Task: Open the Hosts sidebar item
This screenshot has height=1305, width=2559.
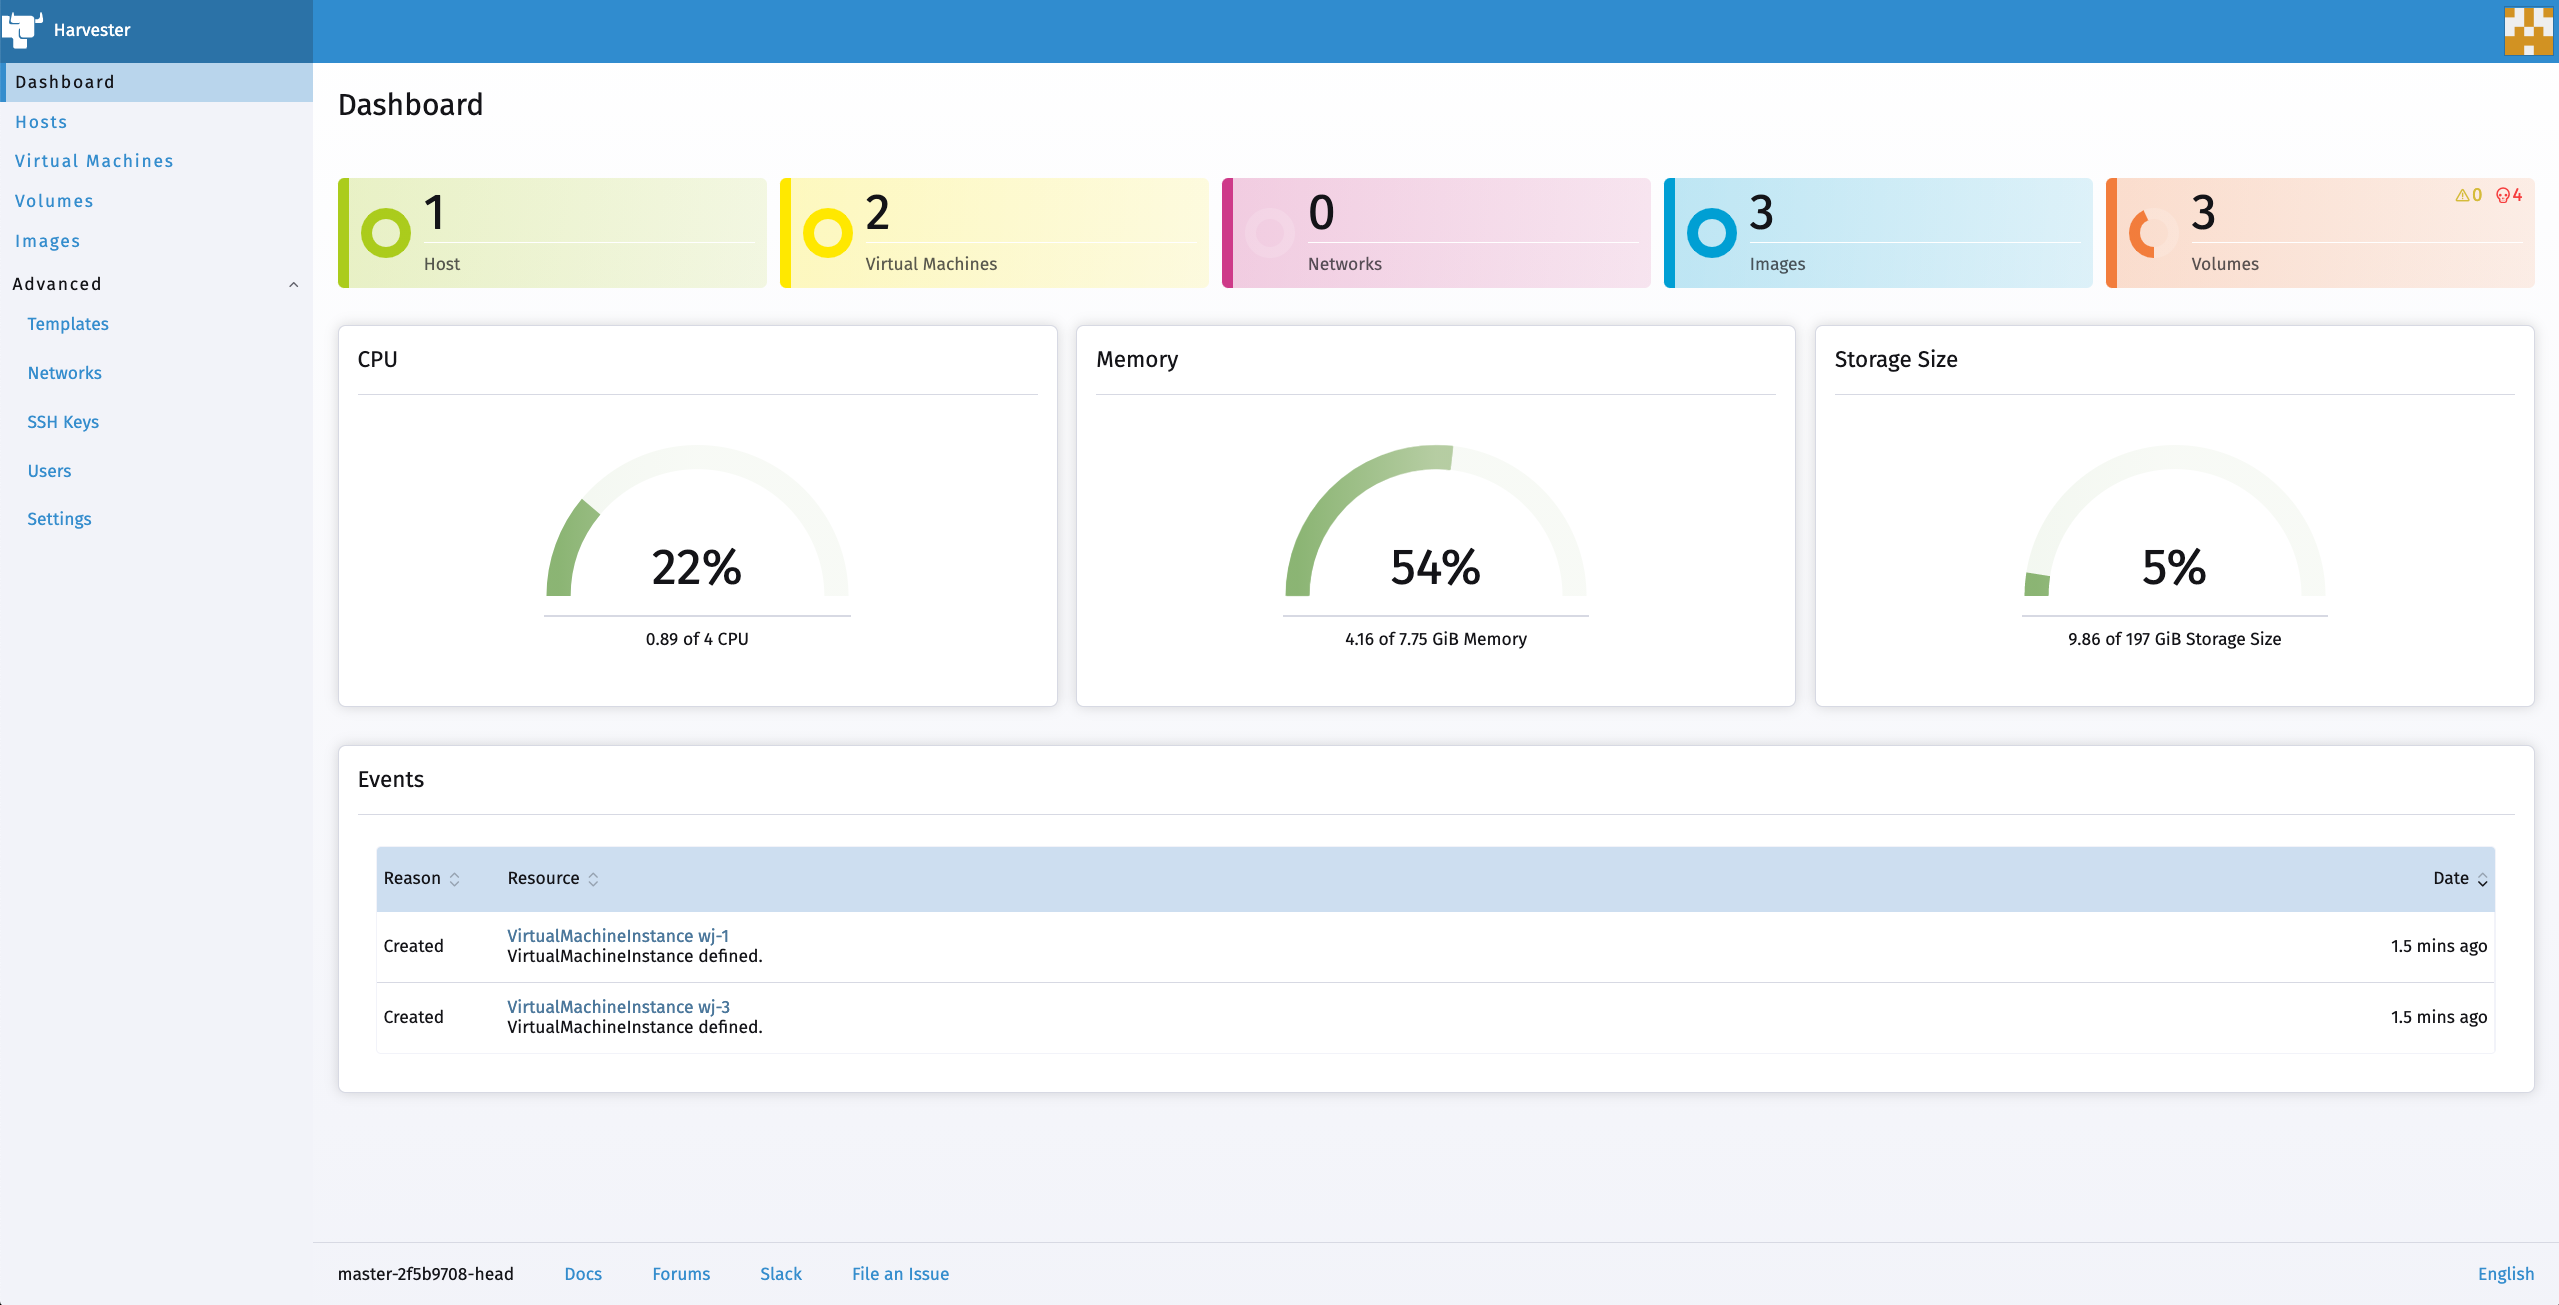Action: coord(41,122)
